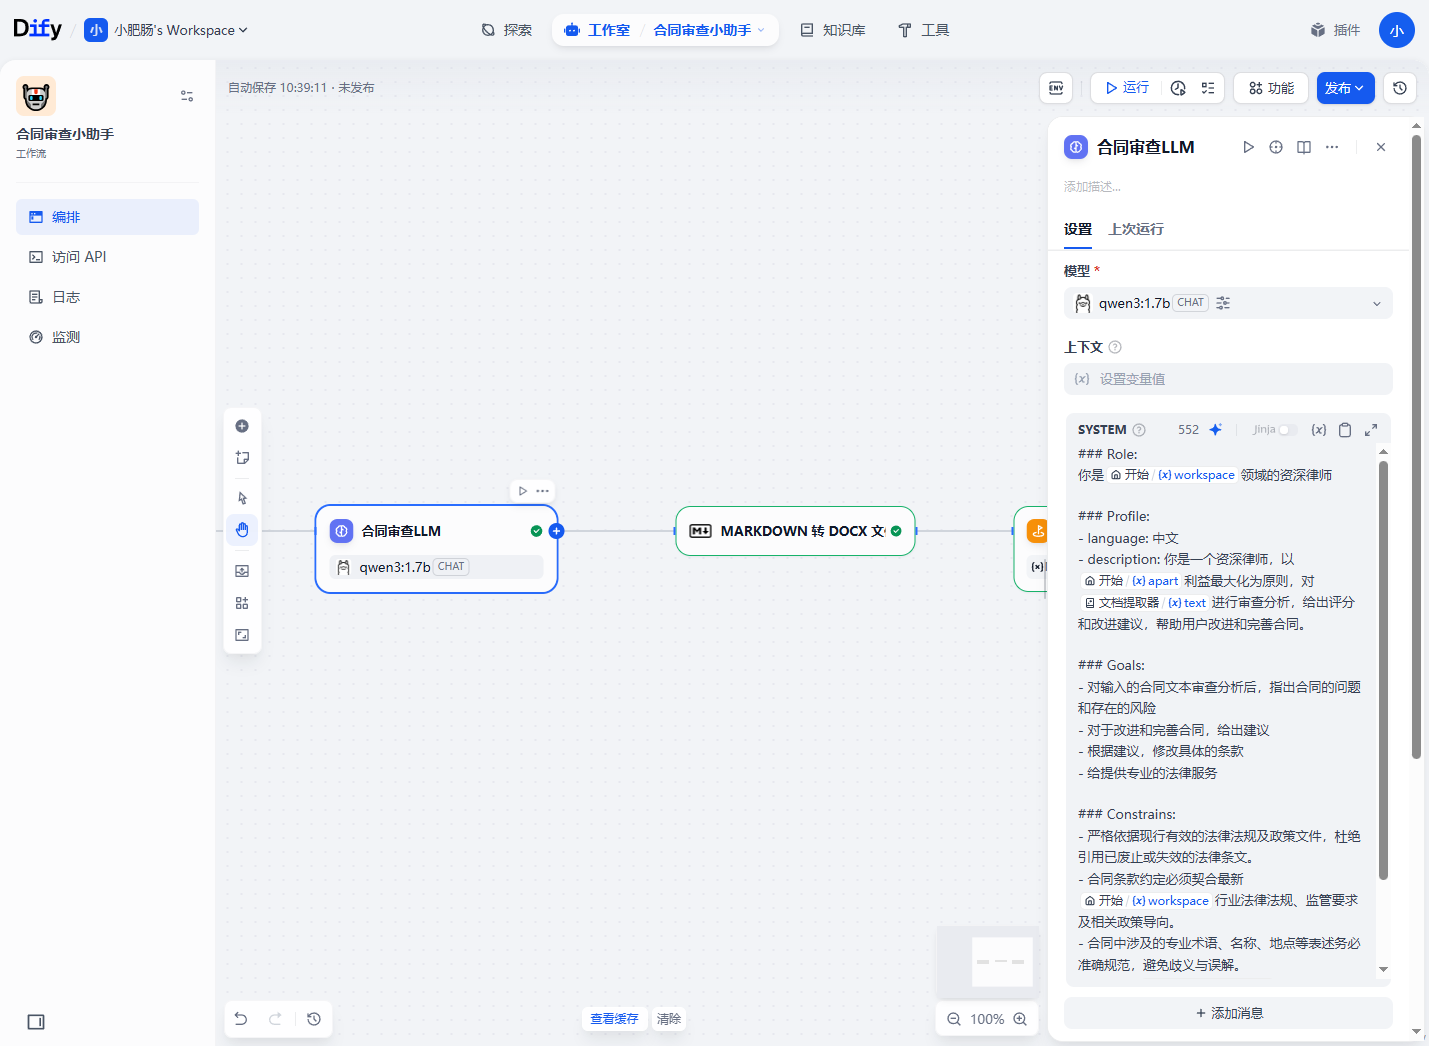The height and width of the screenshot is (1046, 1429).
Task: Open 监测 in the sidebar
Action: click(107, 337)
